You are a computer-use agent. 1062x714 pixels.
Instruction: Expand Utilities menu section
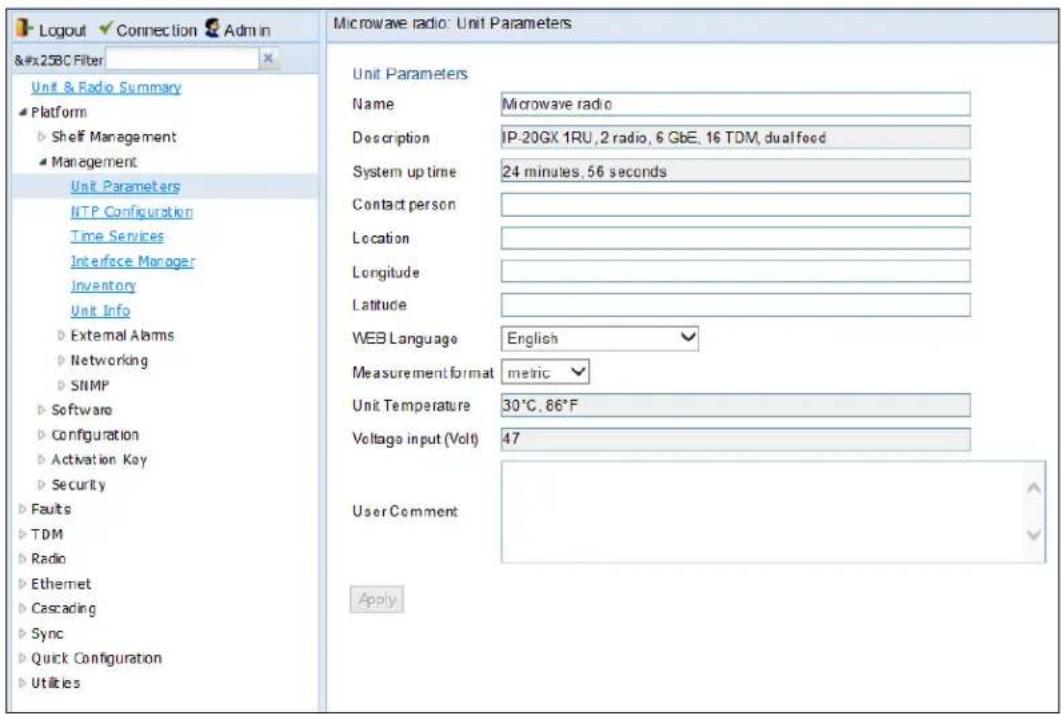tap(23, 683)
